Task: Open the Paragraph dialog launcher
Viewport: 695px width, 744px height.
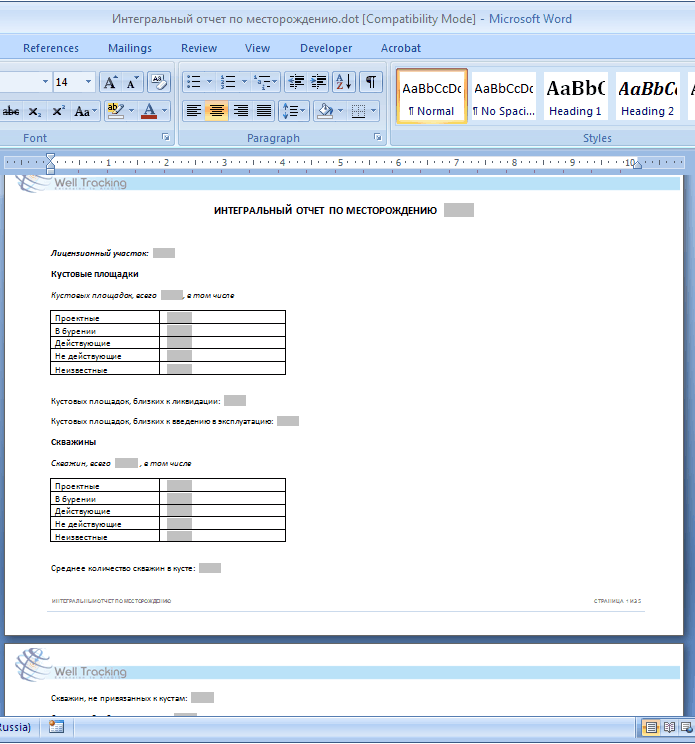Action: pyautogui.click(x=378, y=138)
